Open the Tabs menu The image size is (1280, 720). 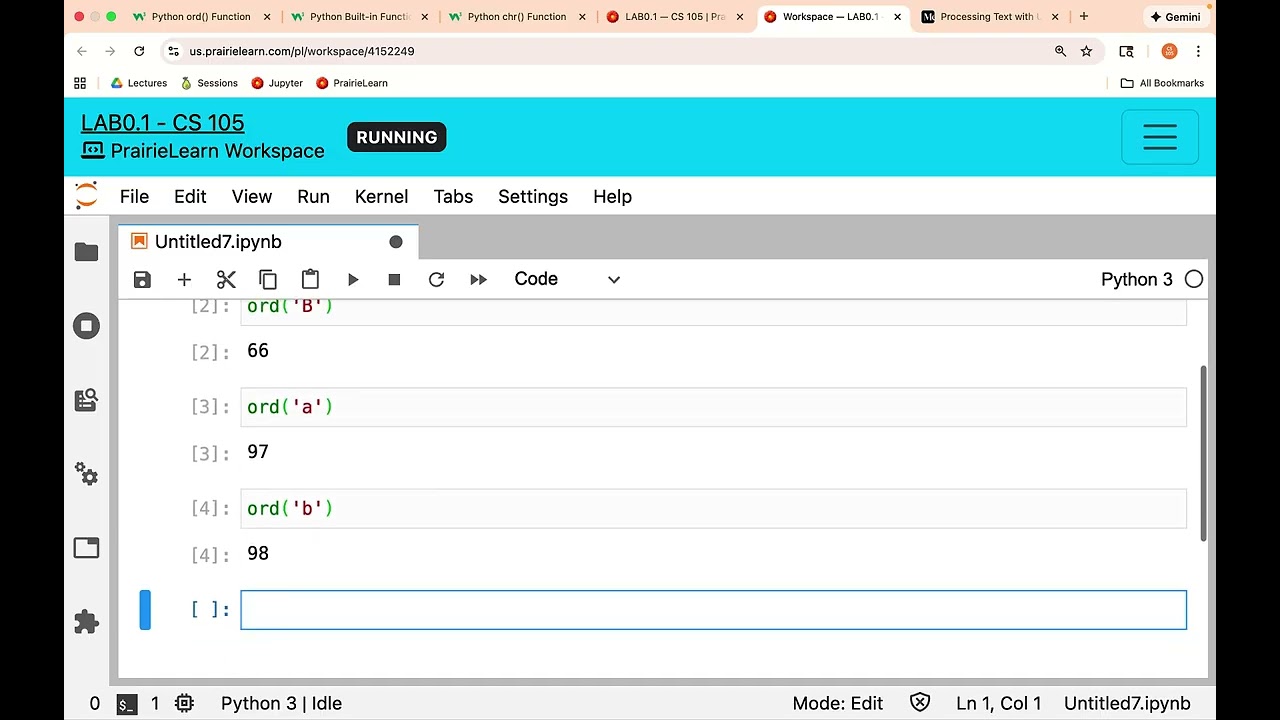click(x=453, y=196)
